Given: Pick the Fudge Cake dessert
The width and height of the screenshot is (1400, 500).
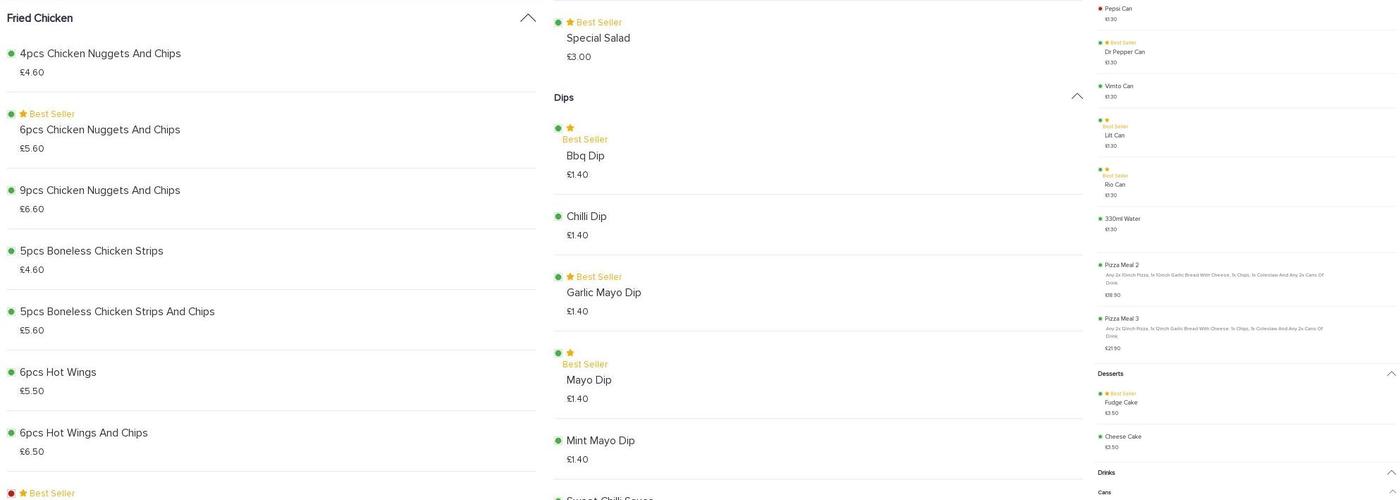Looking at the screenshot, I should pyautogui.click(x=1121, y=403).
